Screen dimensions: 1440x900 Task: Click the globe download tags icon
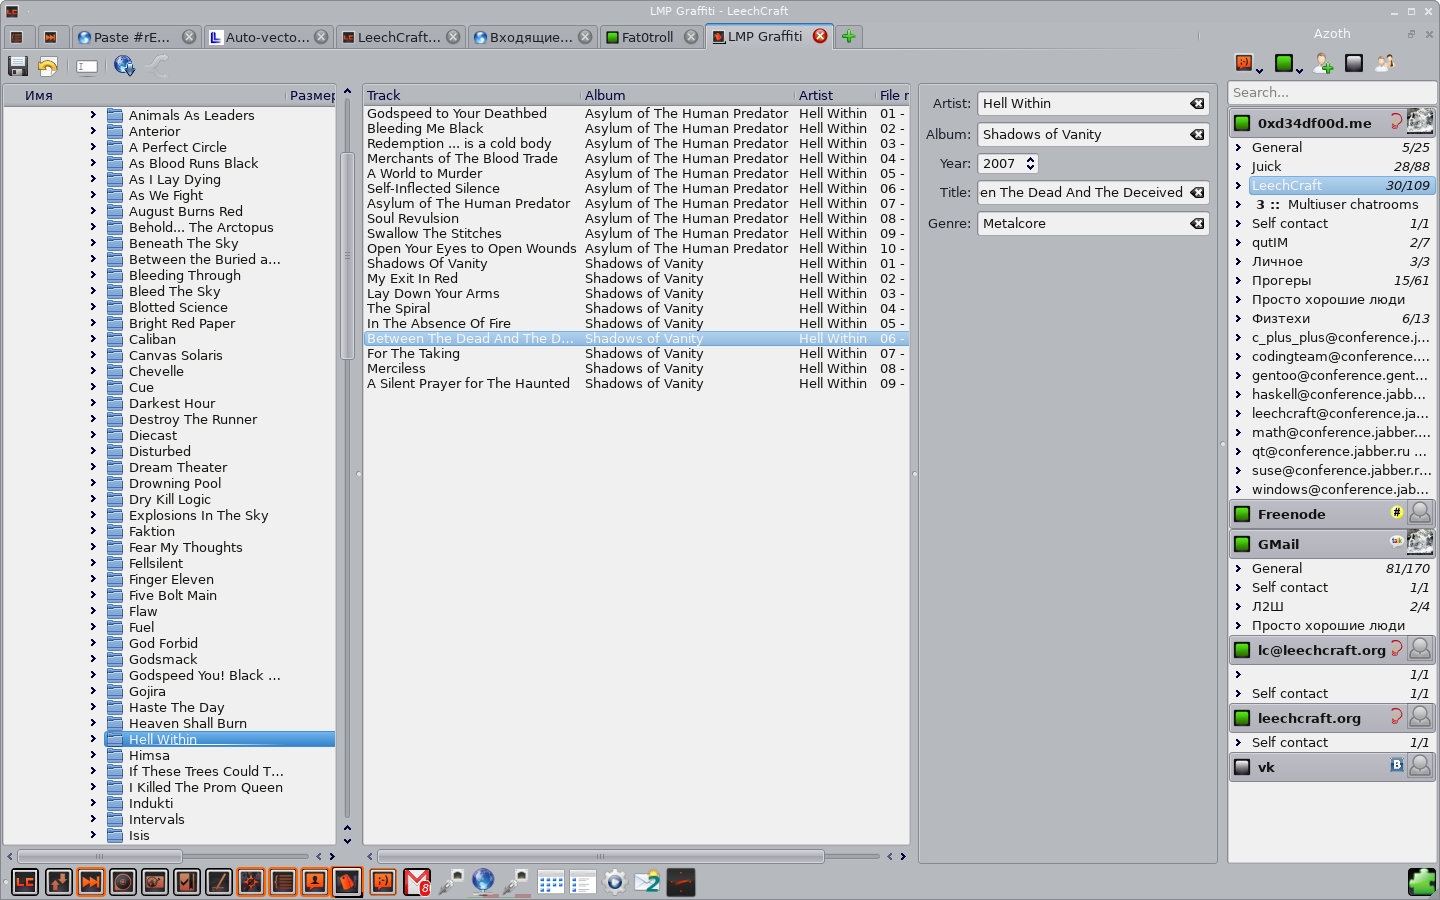(x=124, y=66)
